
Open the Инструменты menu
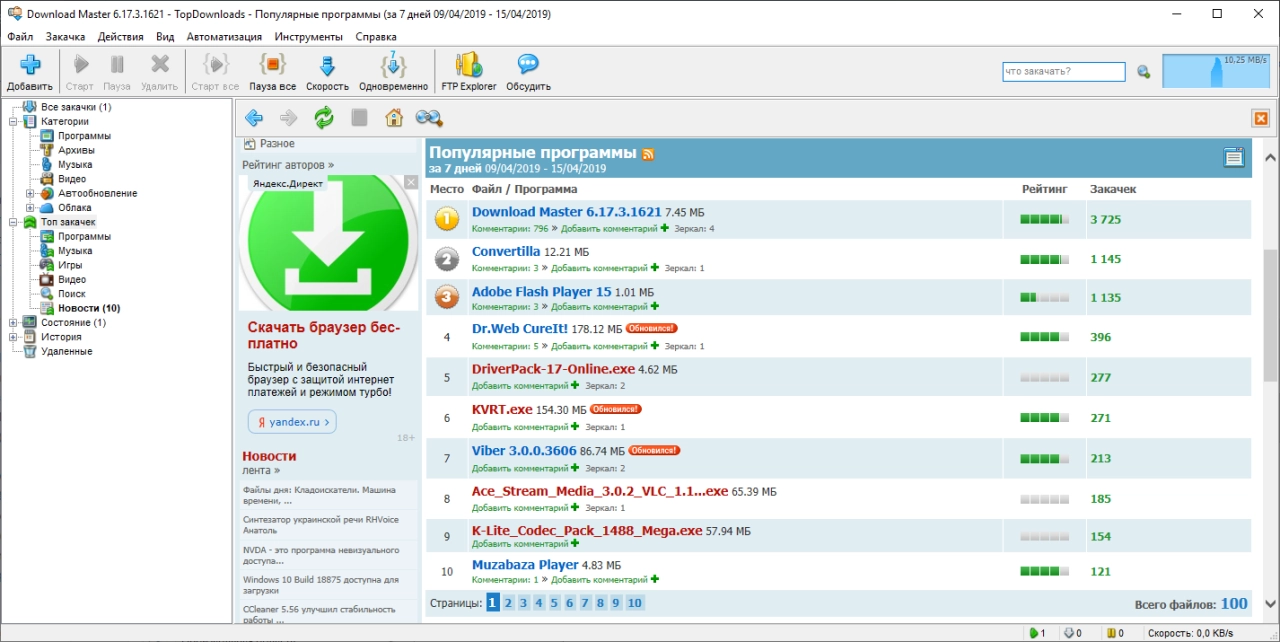(x=309, y=36)
